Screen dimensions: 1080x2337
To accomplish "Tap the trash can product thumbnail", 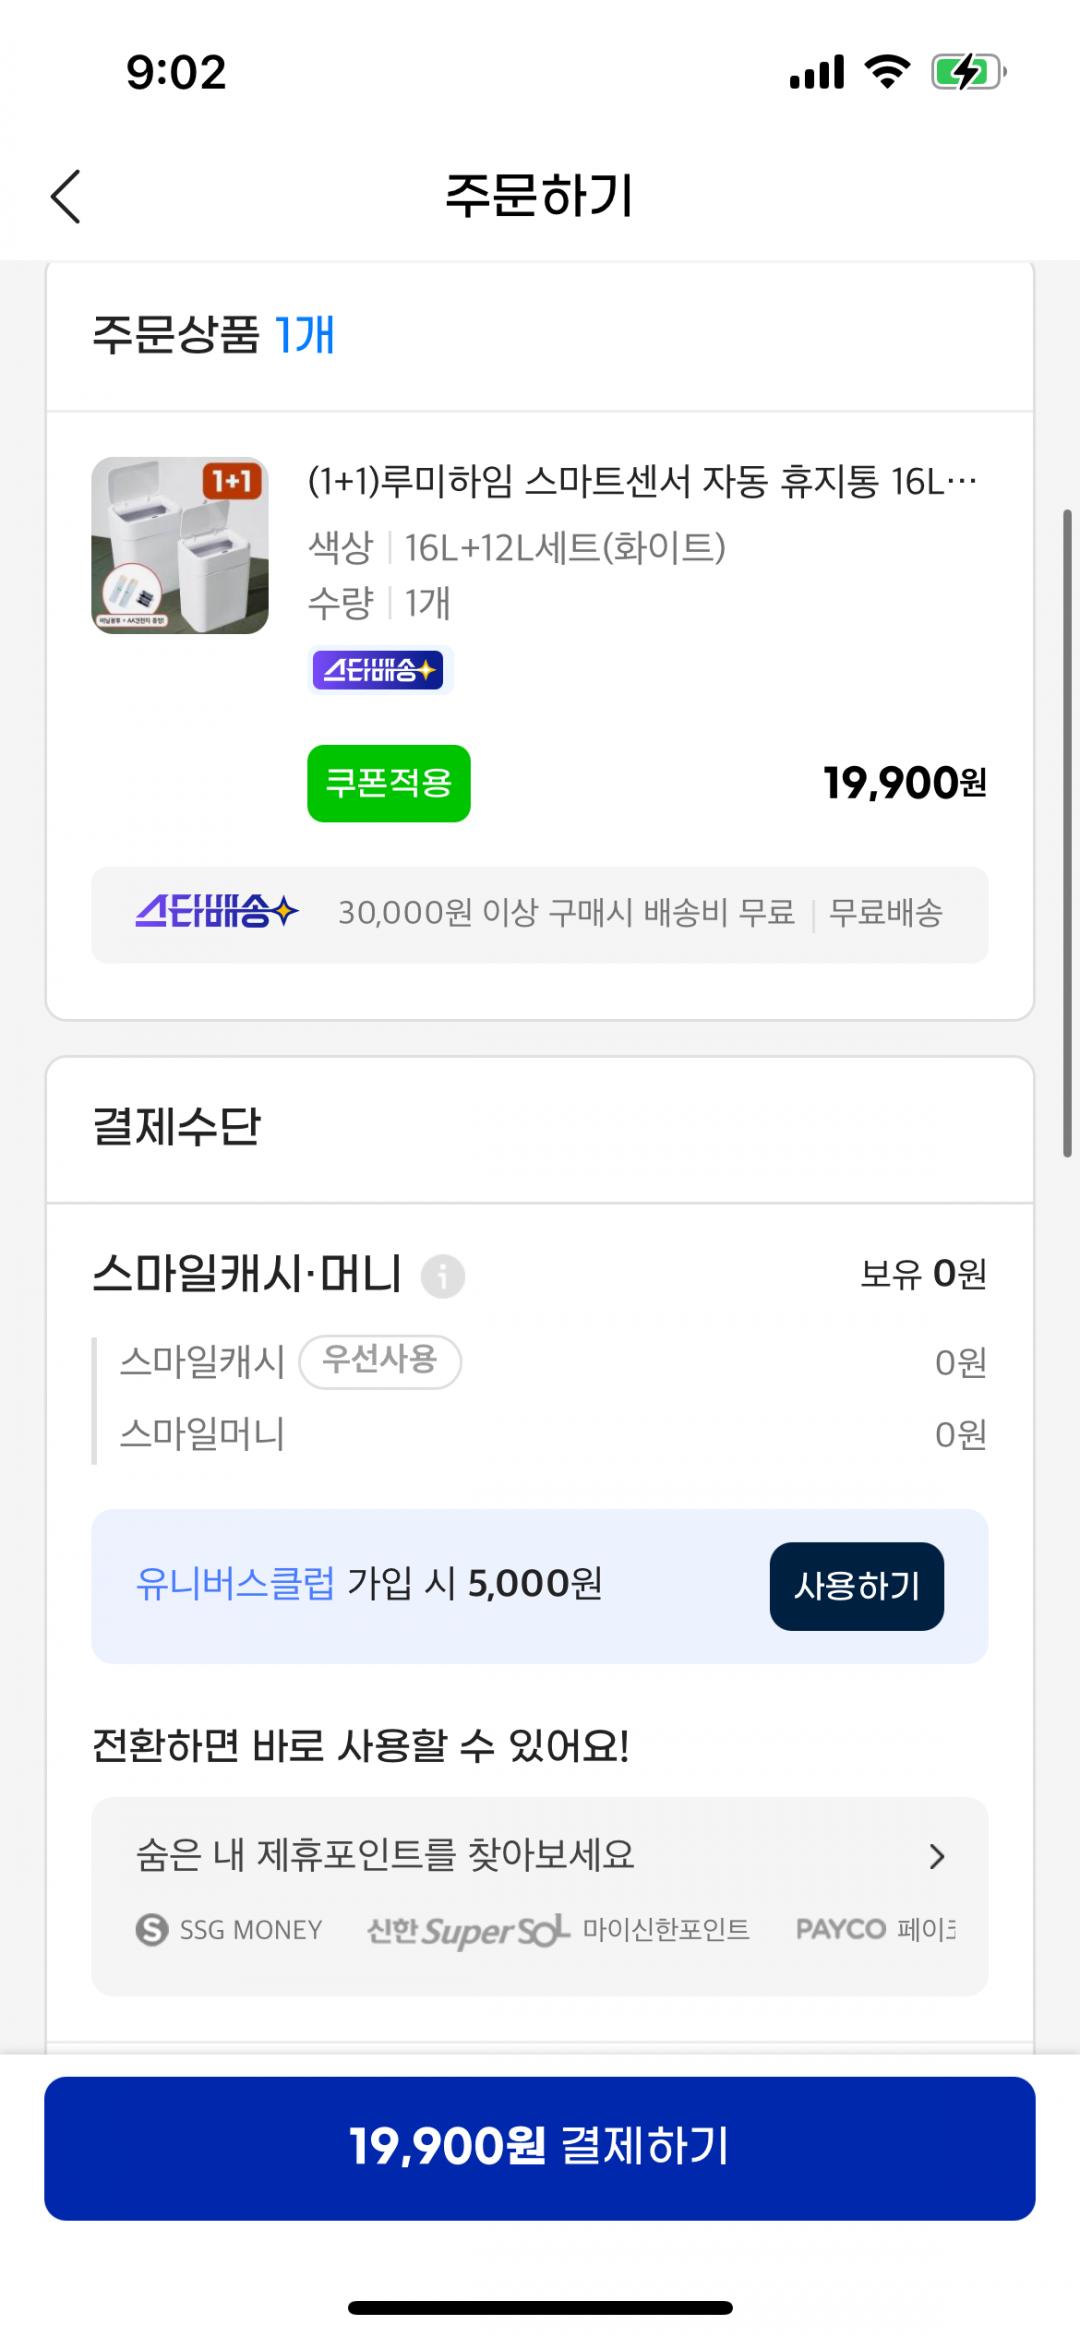I will 180,546.
